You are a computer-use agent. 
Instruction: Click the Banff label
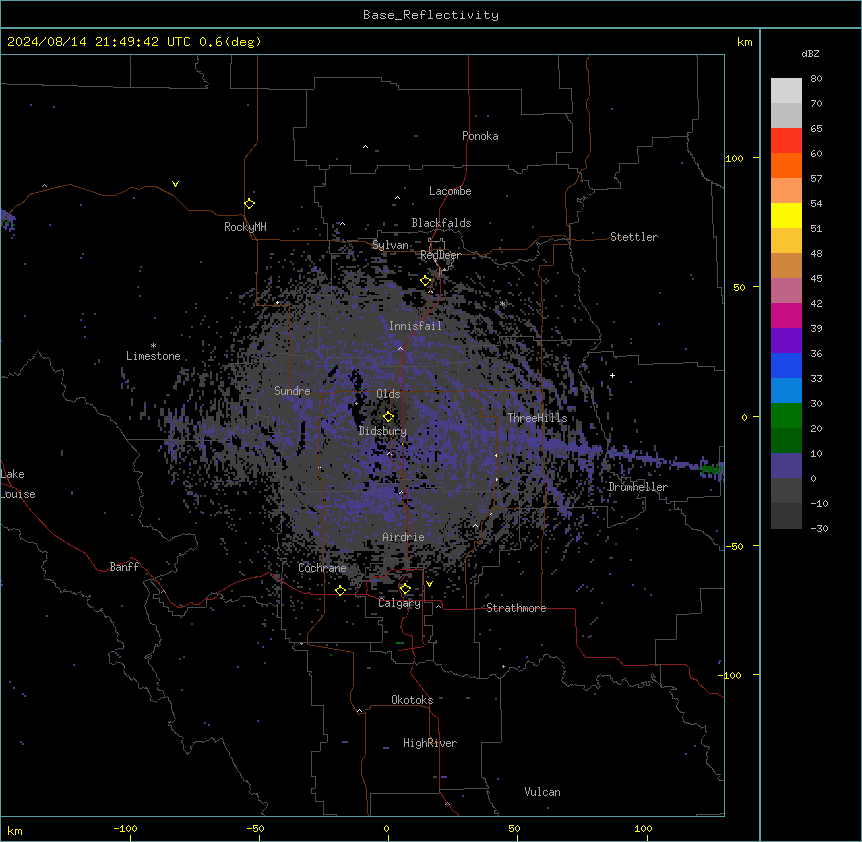click(x=124, y=567)
